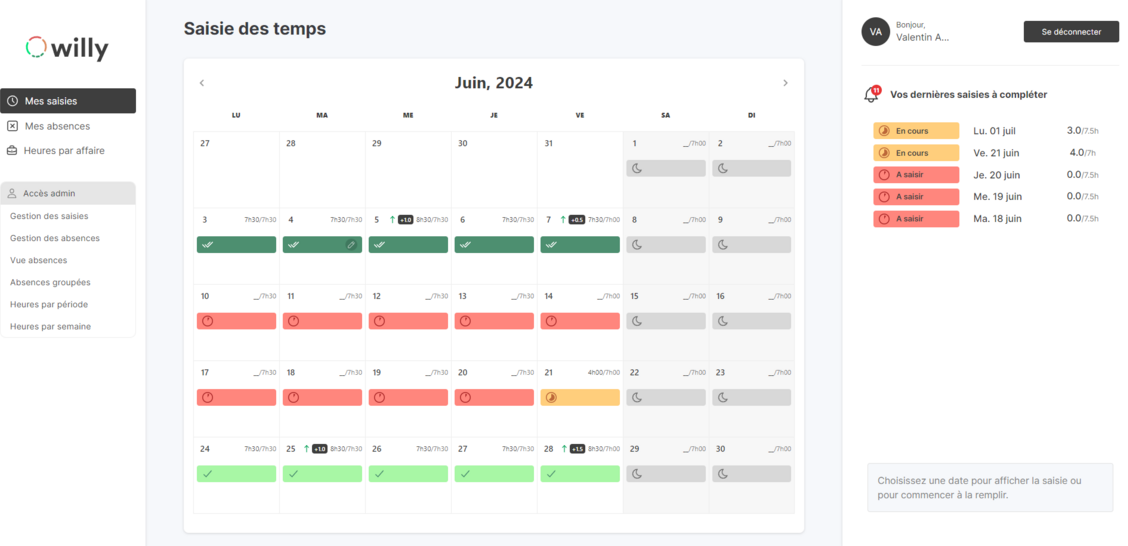Click the clock icon on June 10 entry

(x=207, y=321)
